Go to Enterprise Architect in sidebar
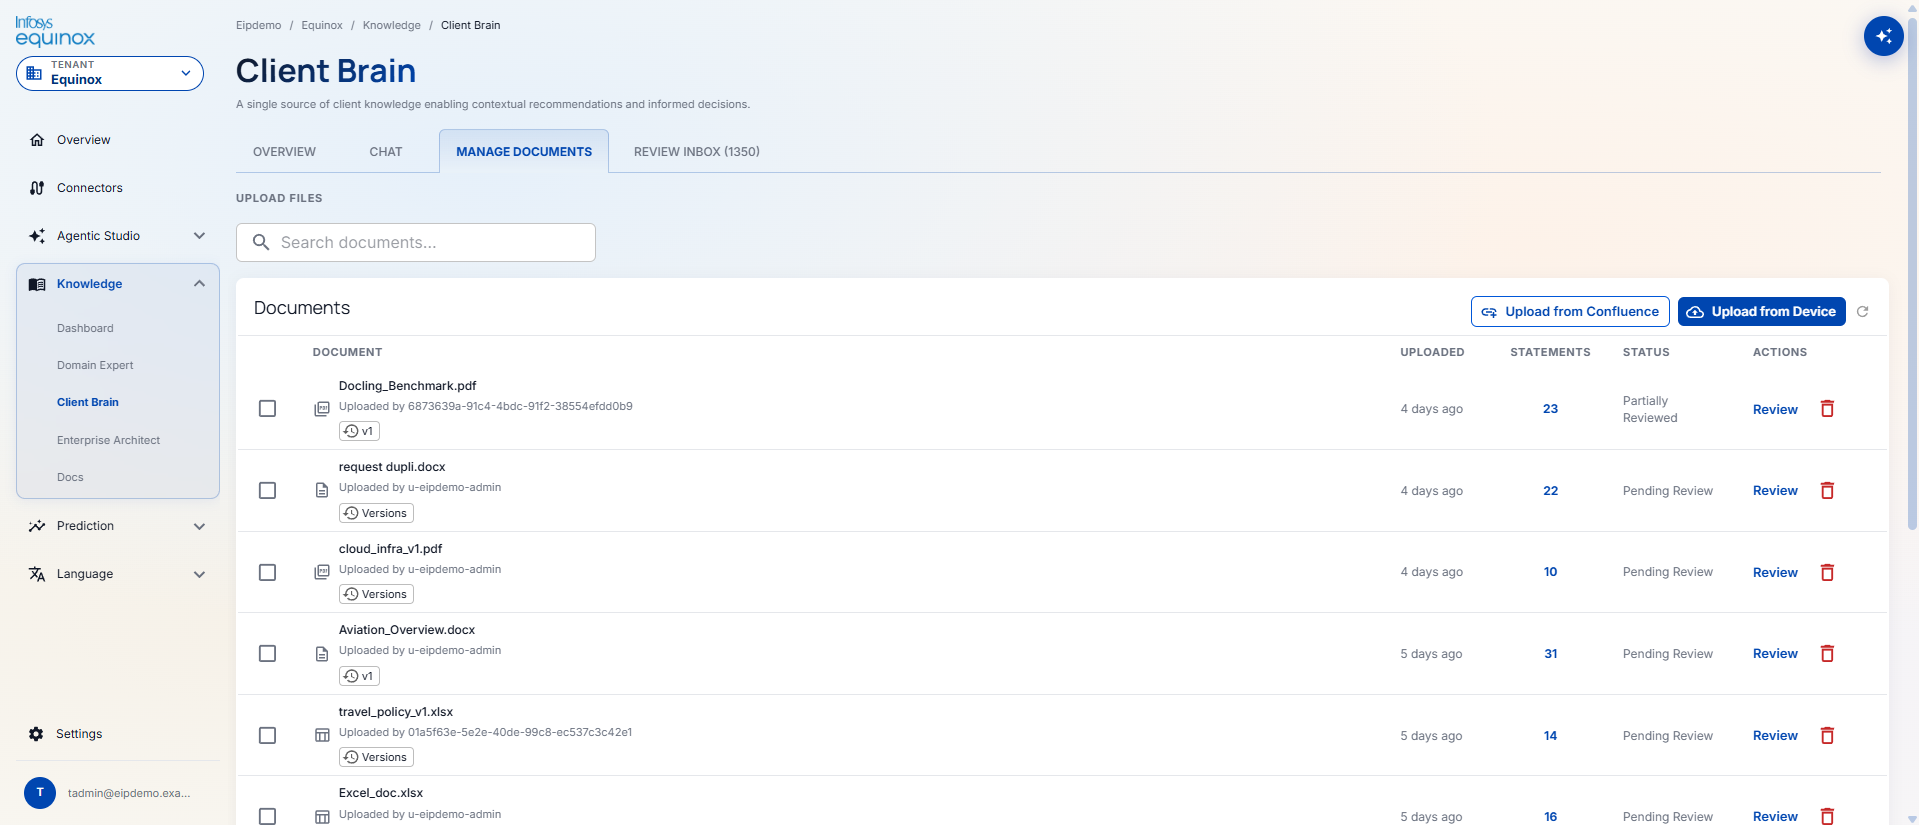1919x825 pixels. [108, 440]
